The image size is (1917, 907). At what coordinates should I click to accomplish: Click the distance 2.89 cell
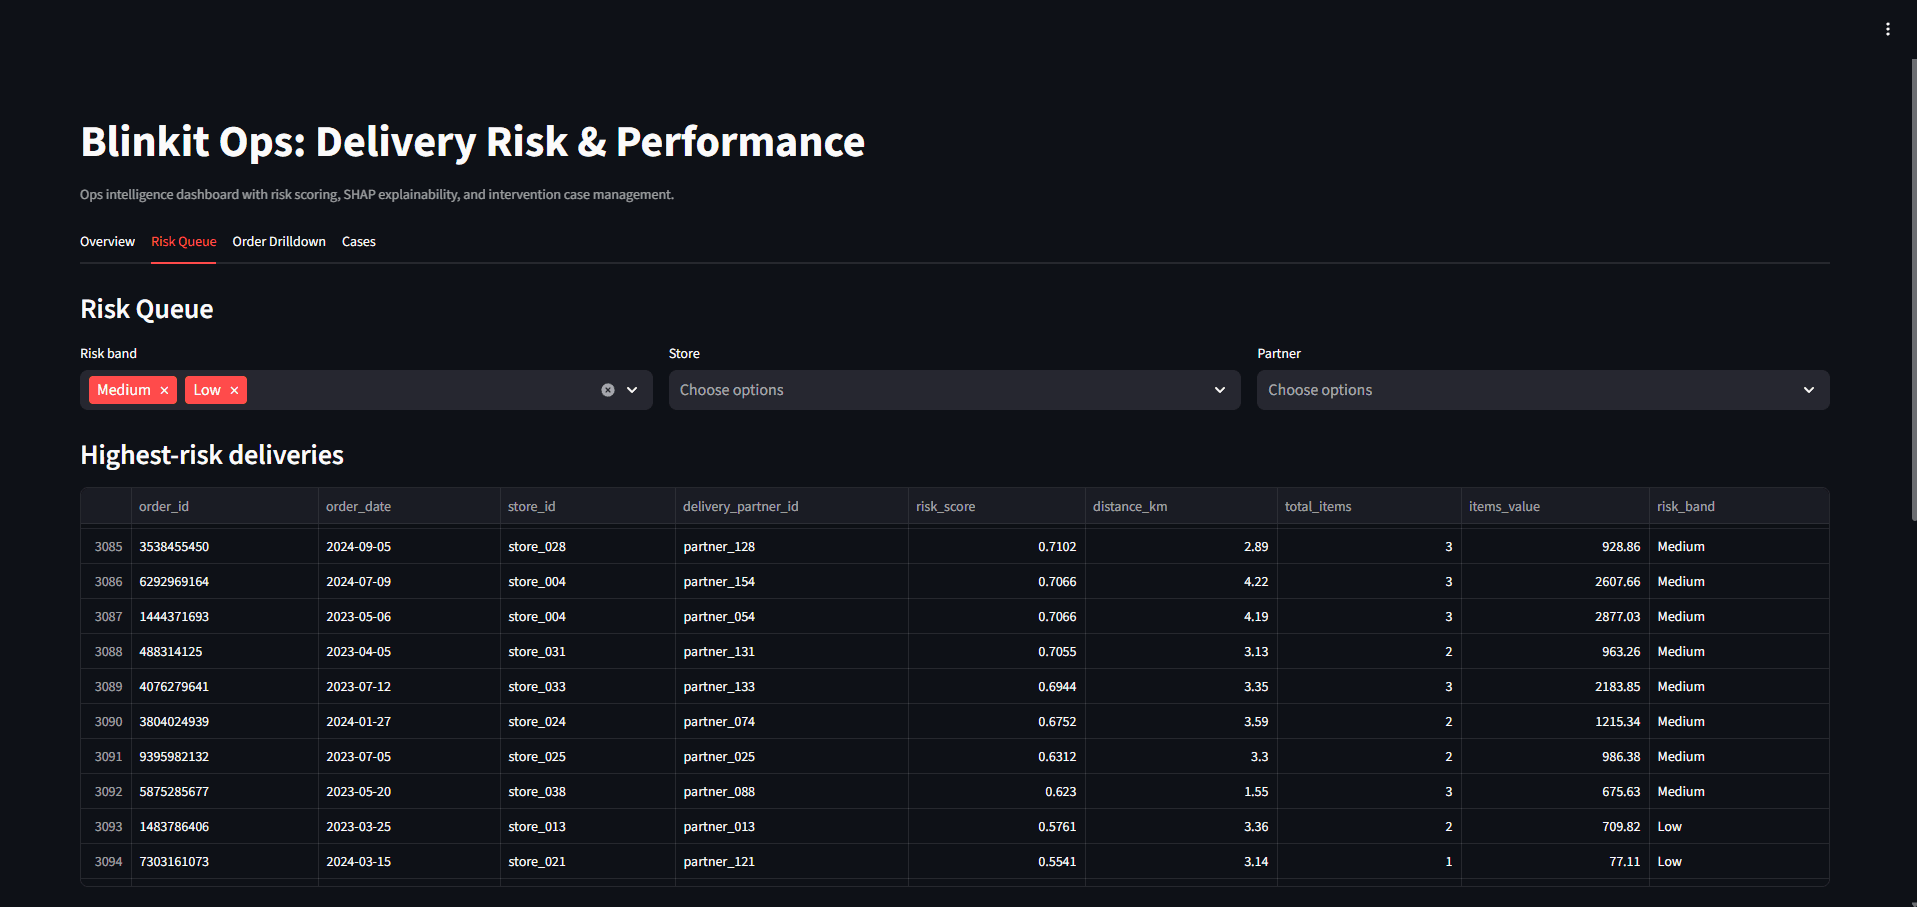click(x=1181, y=547)
